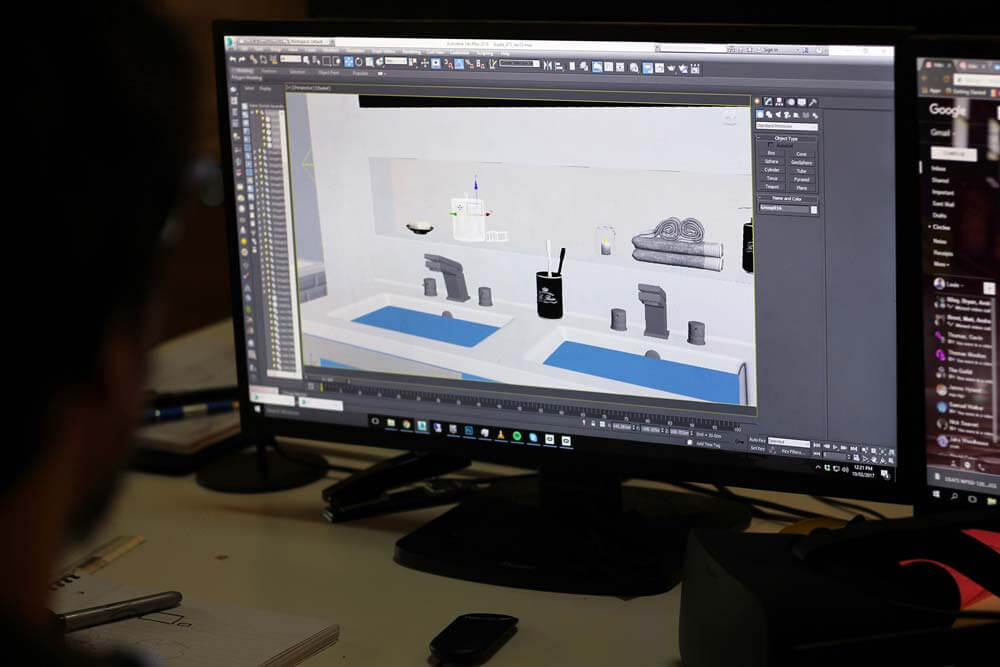Image resolution: width=1000 pixels, height=667 pixels.
Task: Toggle Set Key animation mode
Action: tap(757, 448)
